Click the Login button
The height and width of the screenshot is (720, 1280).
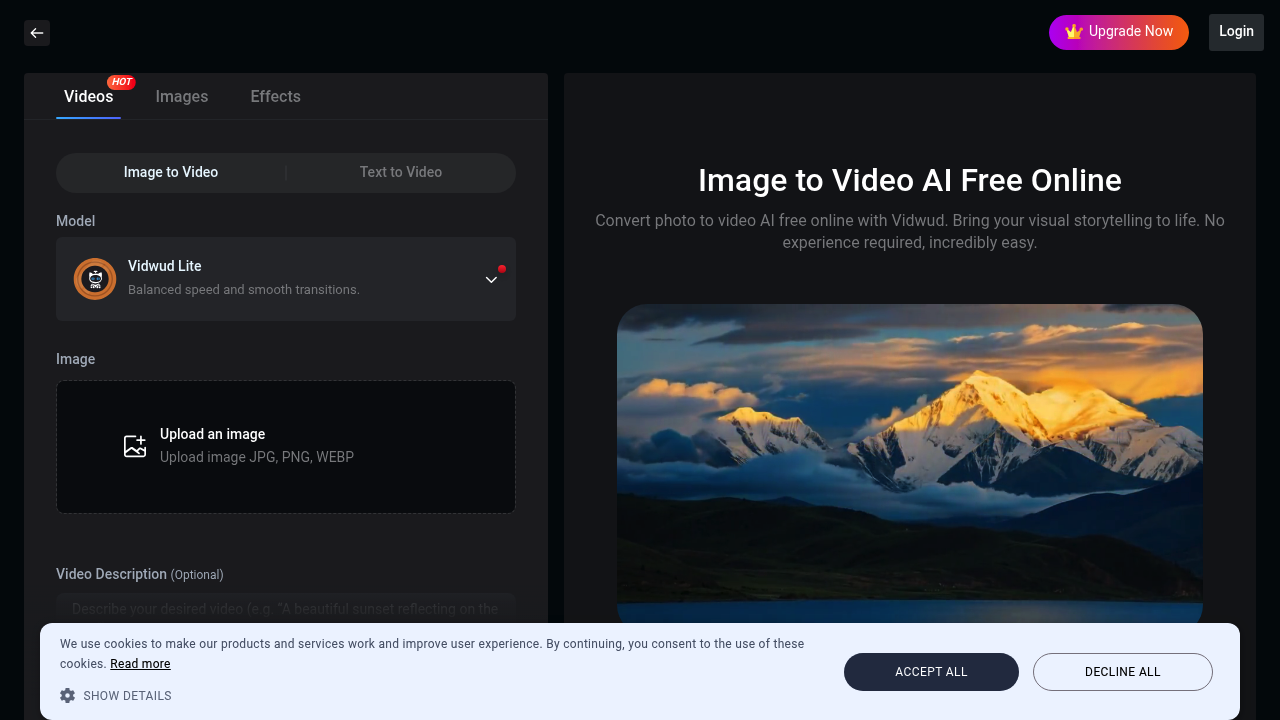pos(1236,31)
